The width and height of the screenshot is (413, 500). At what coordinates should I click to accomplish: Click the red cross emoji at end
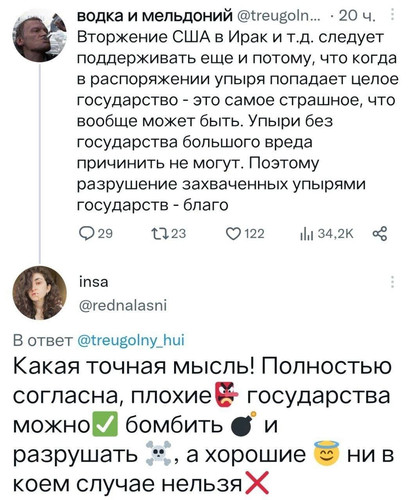tap(257, 482)
